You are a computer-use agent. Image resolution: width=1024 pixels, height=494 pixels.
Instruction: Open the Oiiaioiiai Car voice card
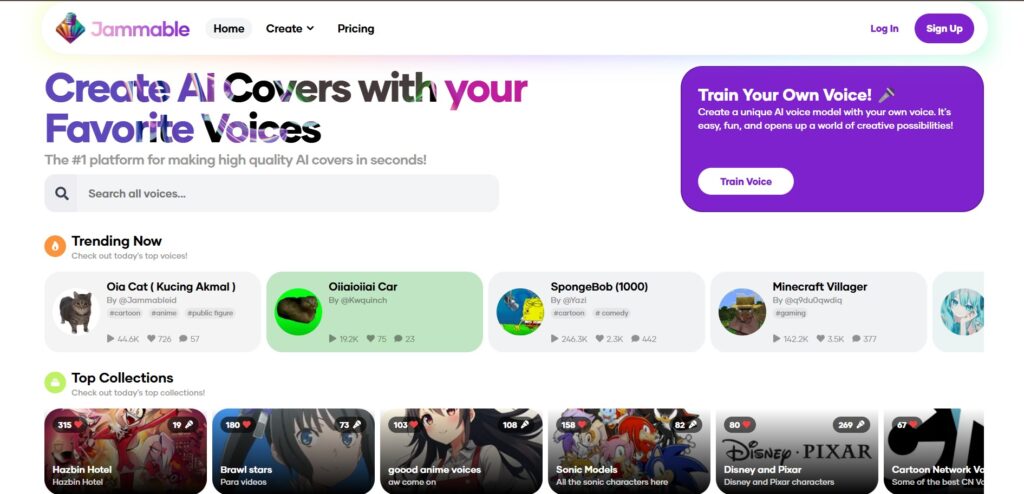[x=375, y=312]
